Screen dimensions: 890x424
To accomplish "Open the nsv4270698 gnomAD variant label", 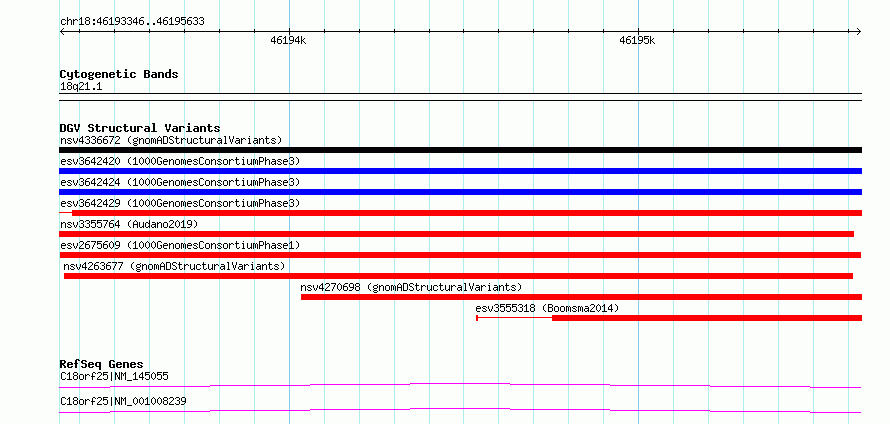I will click(411, 287).
